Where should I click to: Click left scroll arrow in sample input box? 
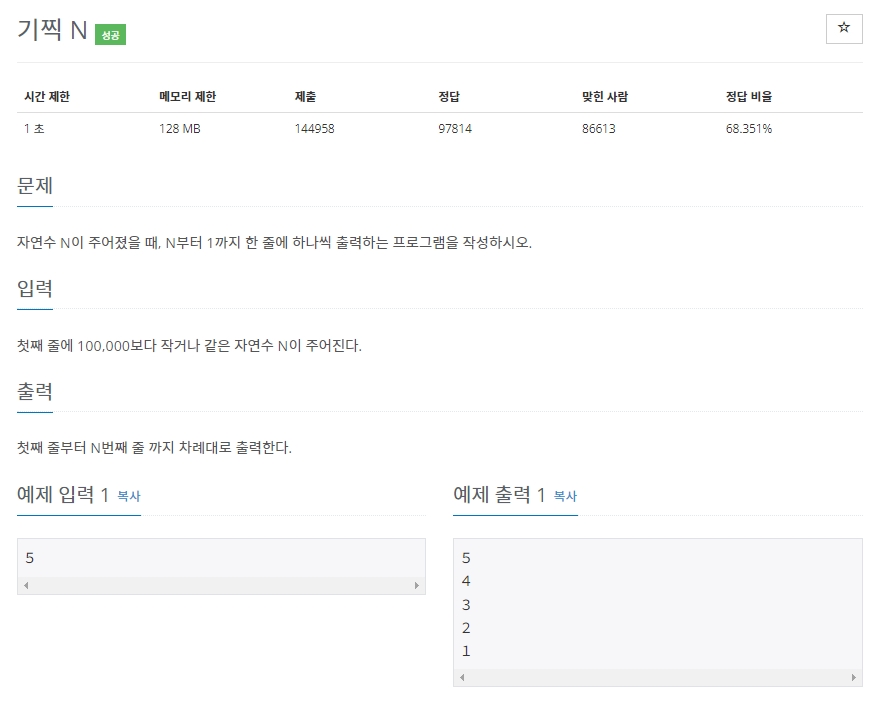tap(26, 585)
